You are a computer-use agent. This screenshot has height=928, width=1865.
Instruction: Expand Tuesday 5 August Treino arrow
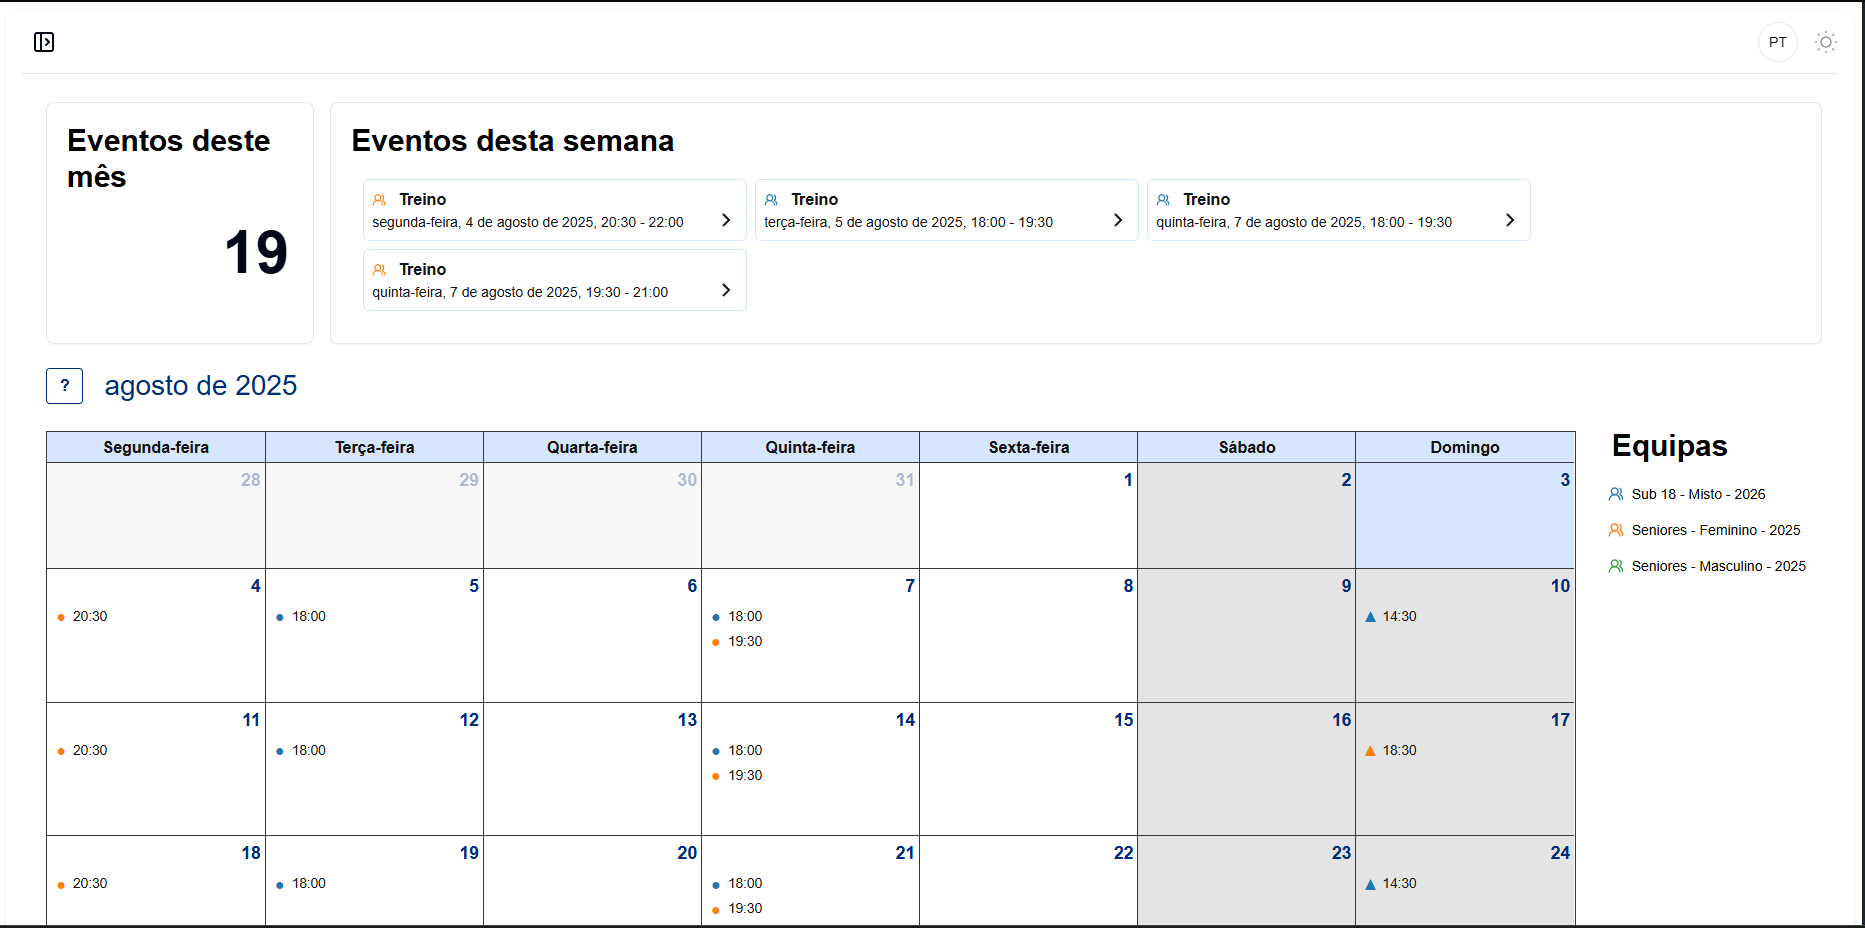click(1118, 220)
